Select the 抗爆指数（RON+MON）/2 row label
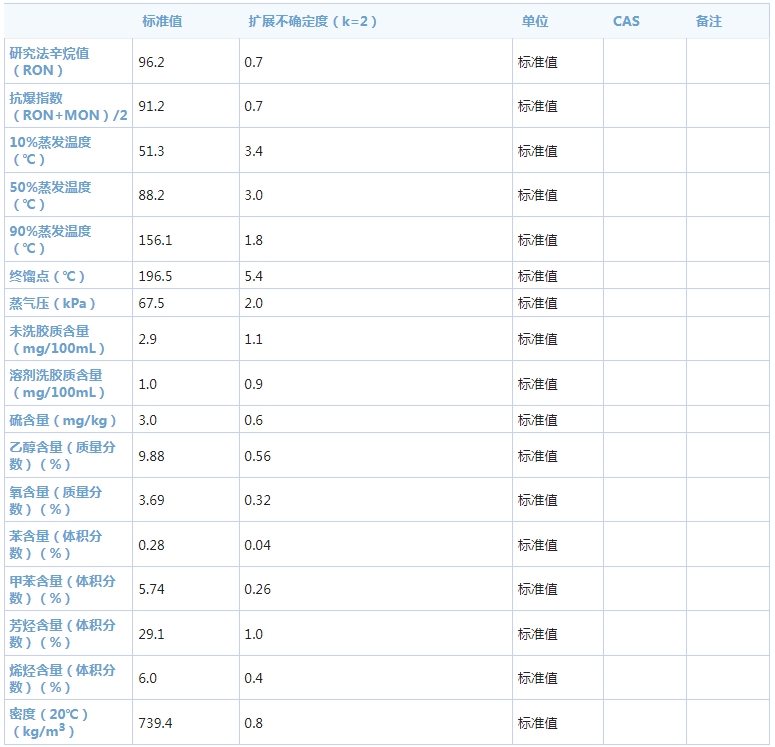The image size is (775, 747). click(x=68, y=106)
